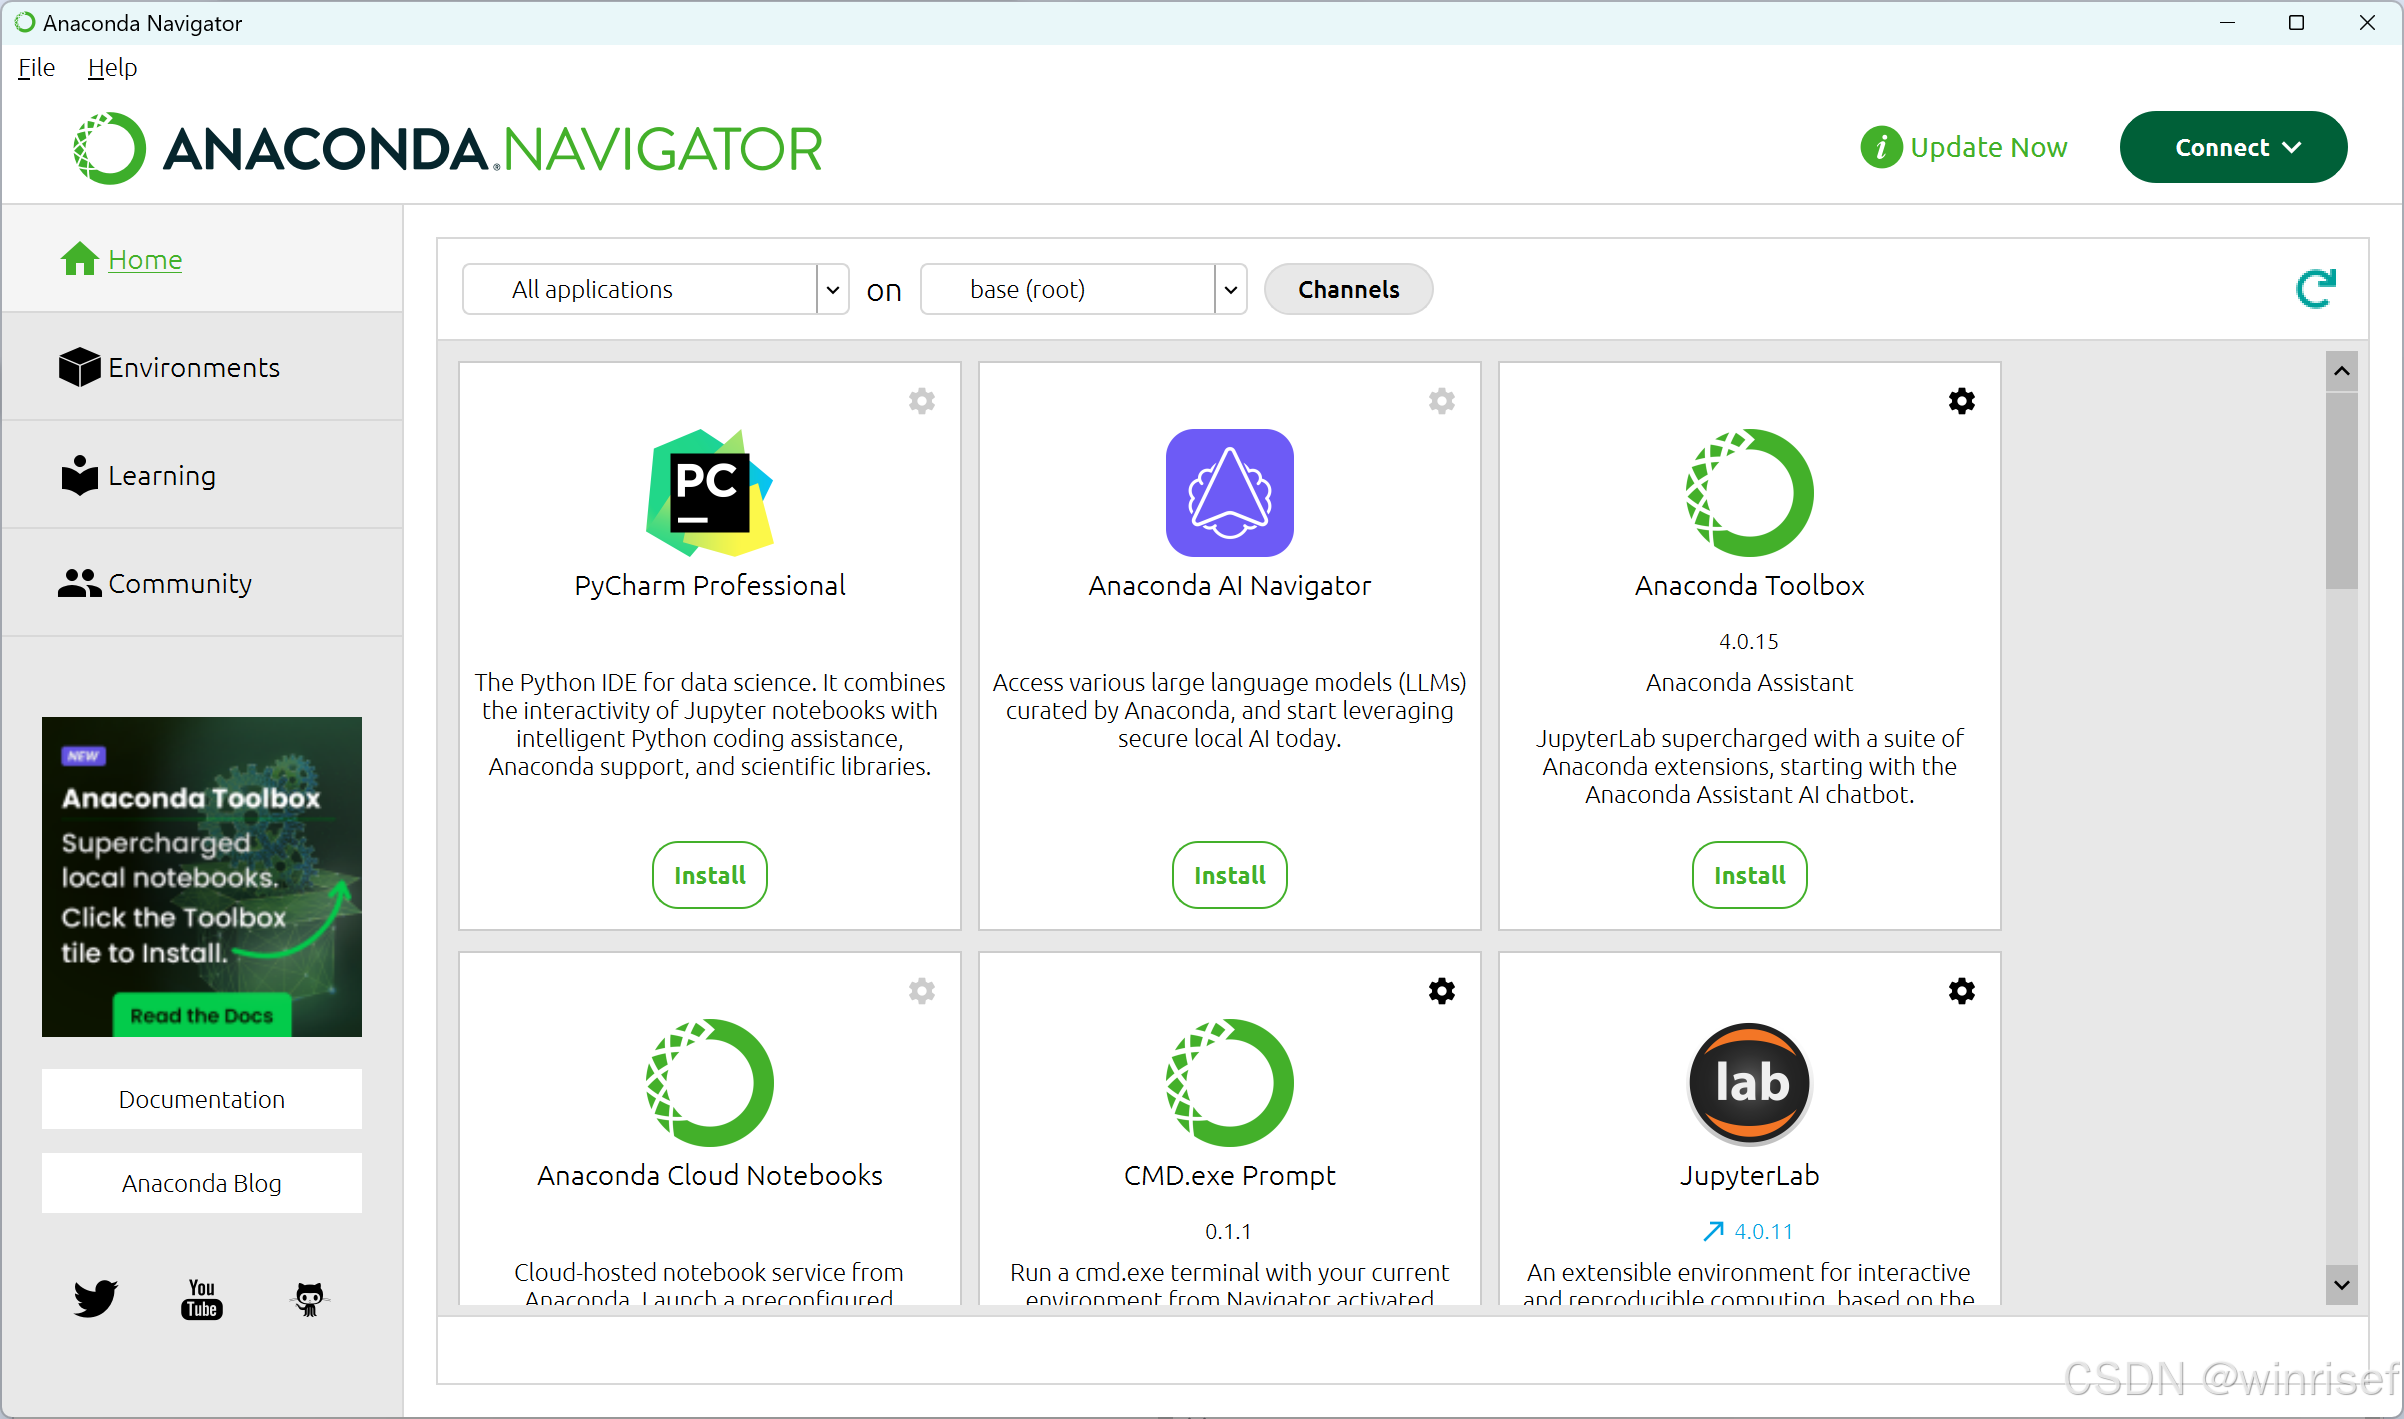Screen dimensions: 2404x1419
Task: Click the PyCharm Professional app icon
Action: pos(709,493)
